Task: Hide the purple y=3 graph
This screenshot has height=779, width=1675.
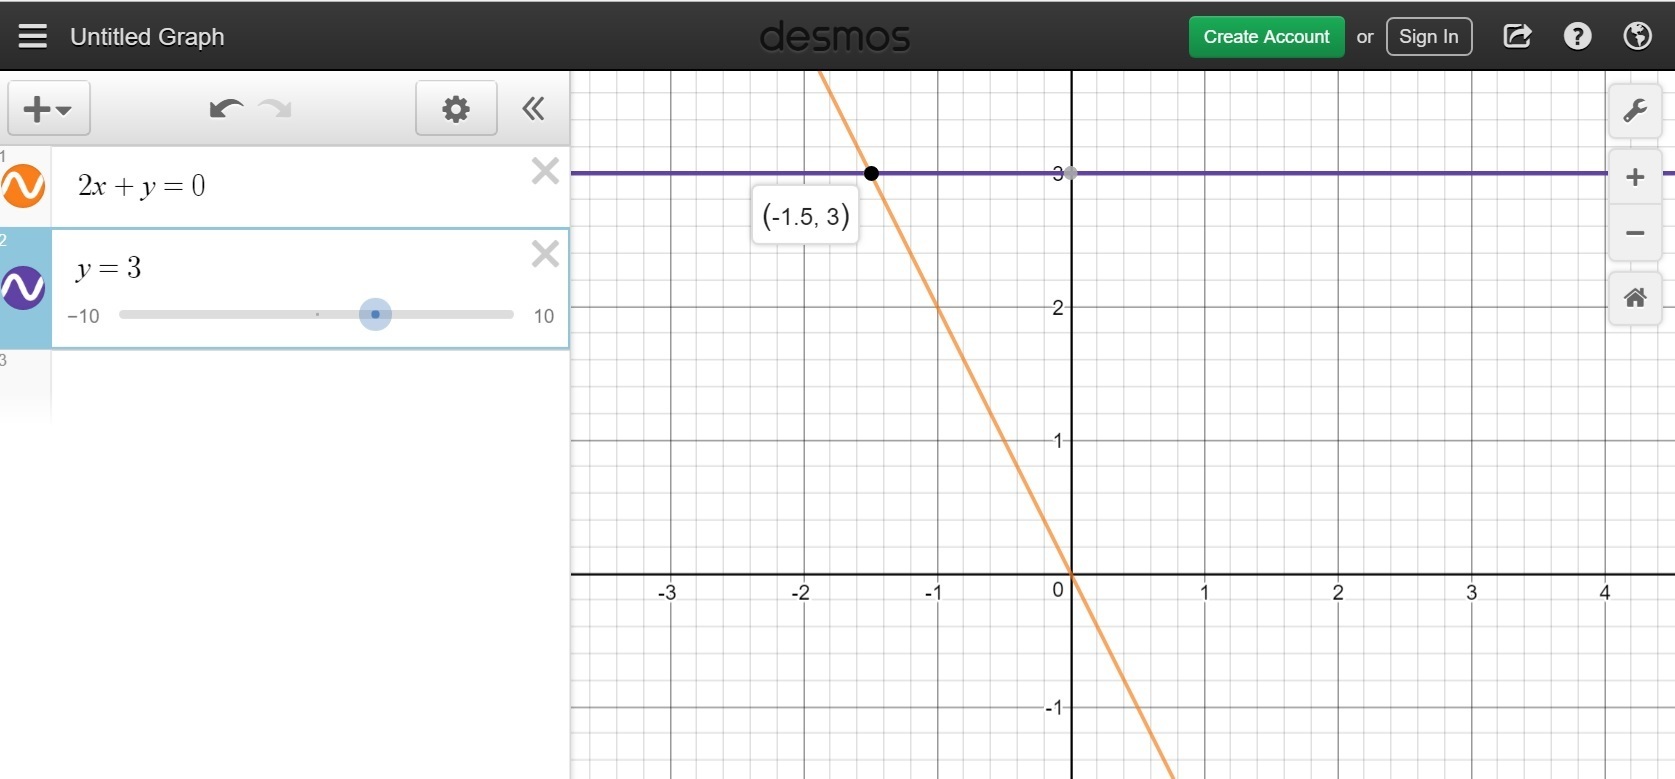Action: point(23,288)
